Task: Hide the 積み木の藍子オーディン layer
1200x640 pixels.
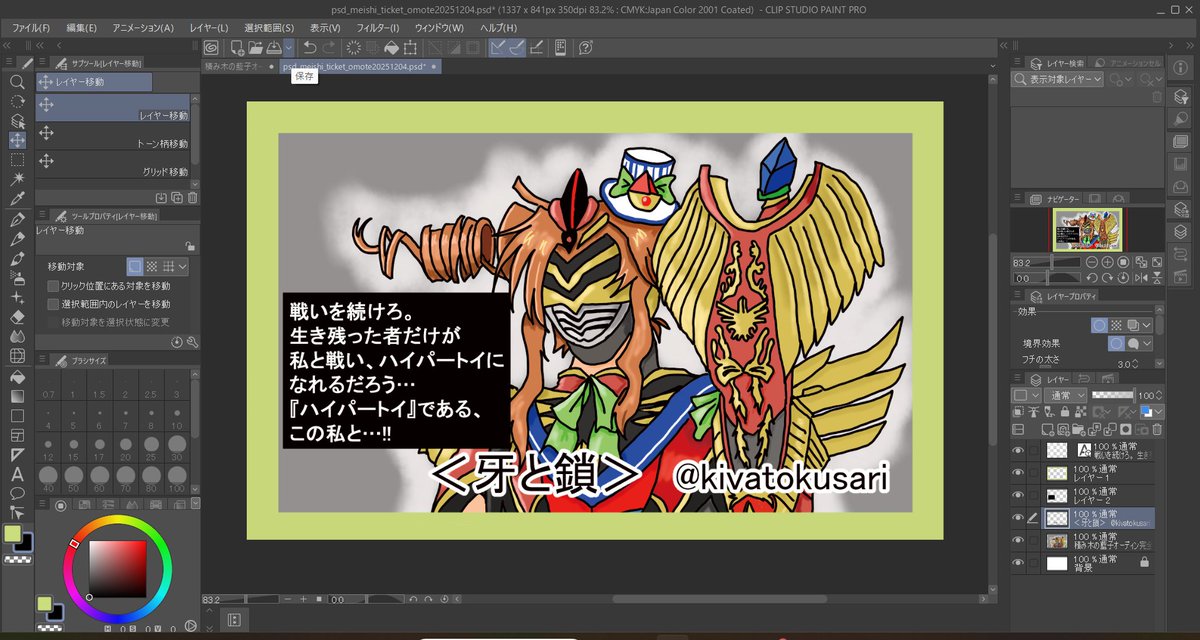Action: point(1018,540)
